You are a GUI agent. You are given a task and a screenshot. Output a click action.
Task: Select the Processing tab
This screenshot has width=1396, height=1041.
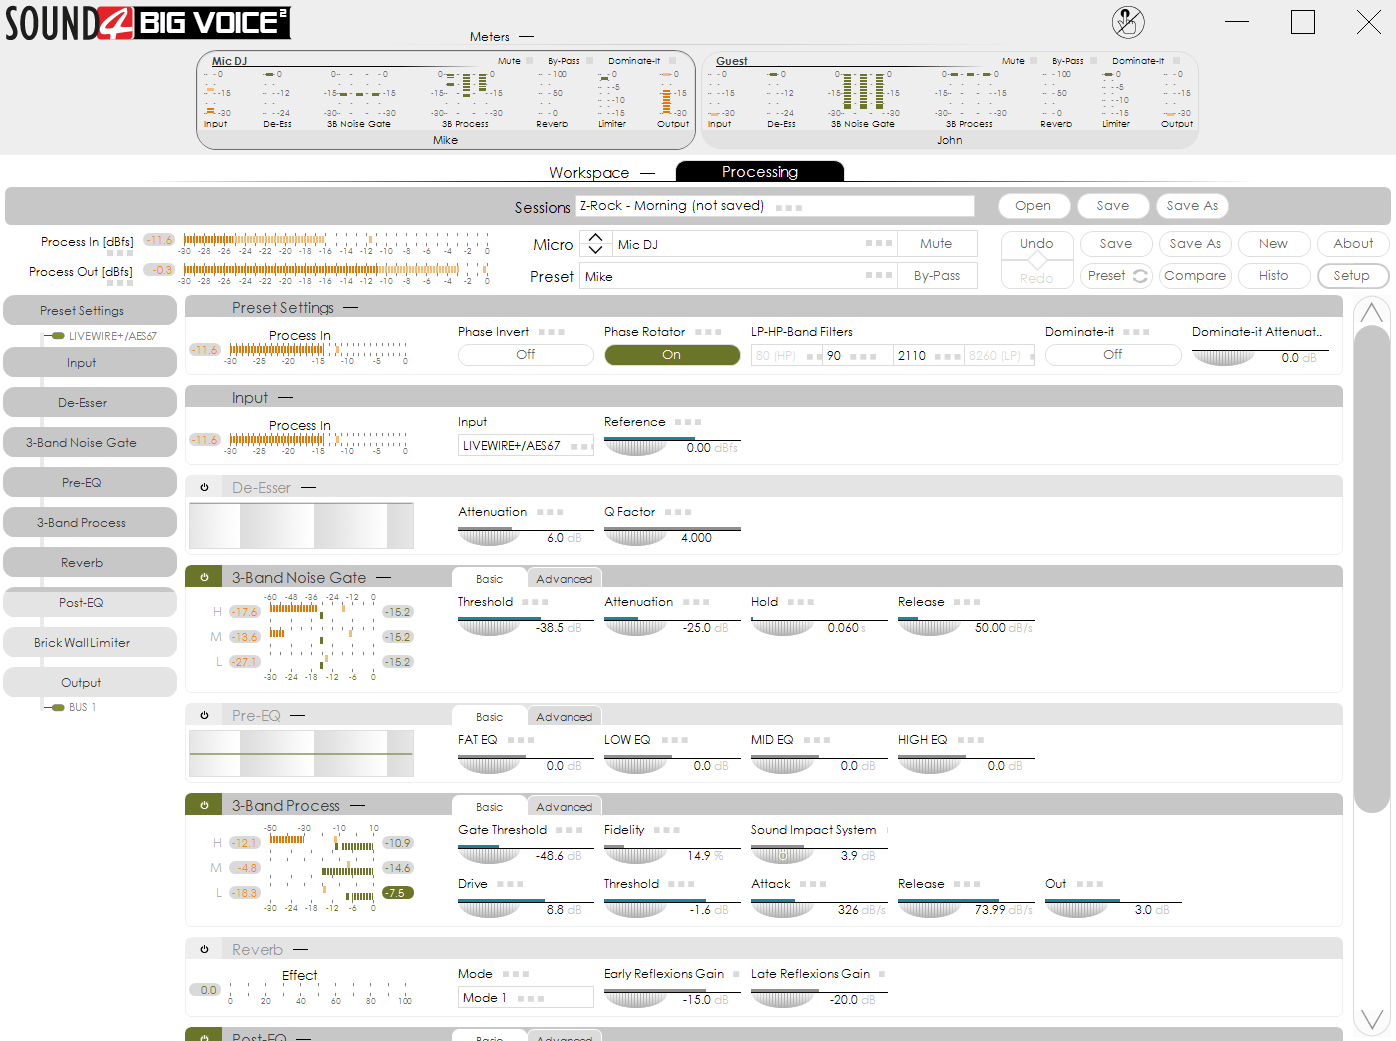(760, 172)
